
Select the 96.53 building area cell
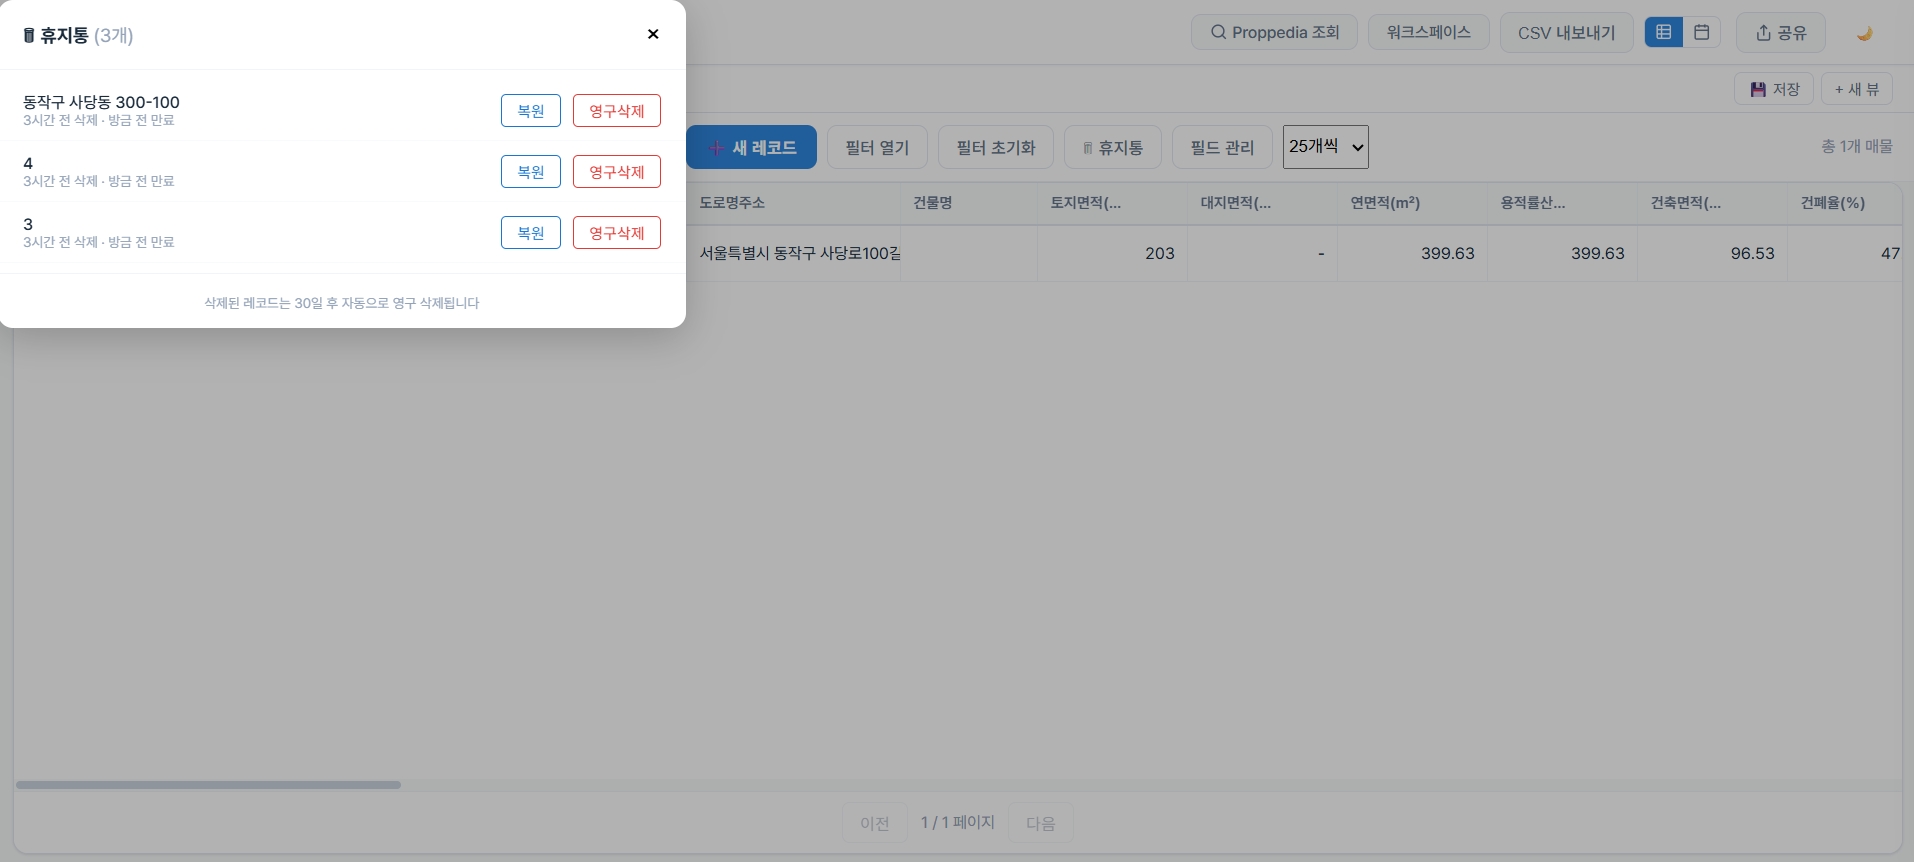[x=1712, y=254]
